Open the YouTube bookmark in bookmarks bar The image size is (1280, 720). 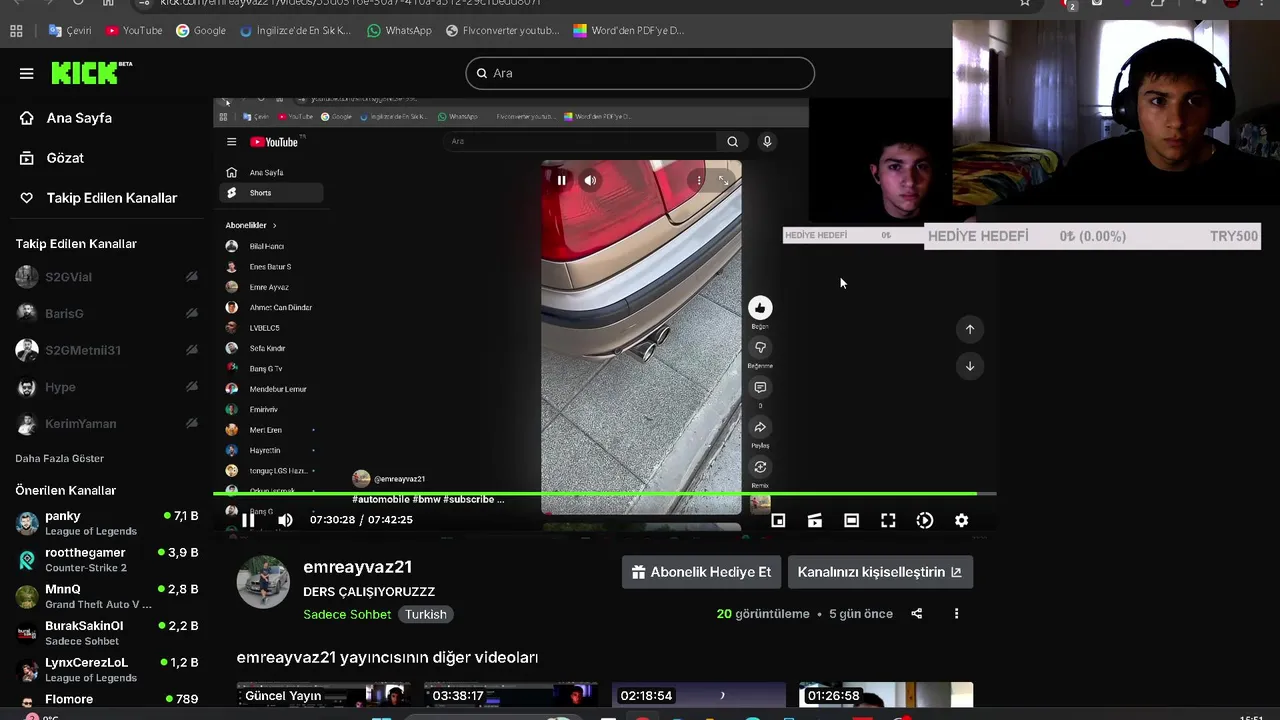coord(134,31)
